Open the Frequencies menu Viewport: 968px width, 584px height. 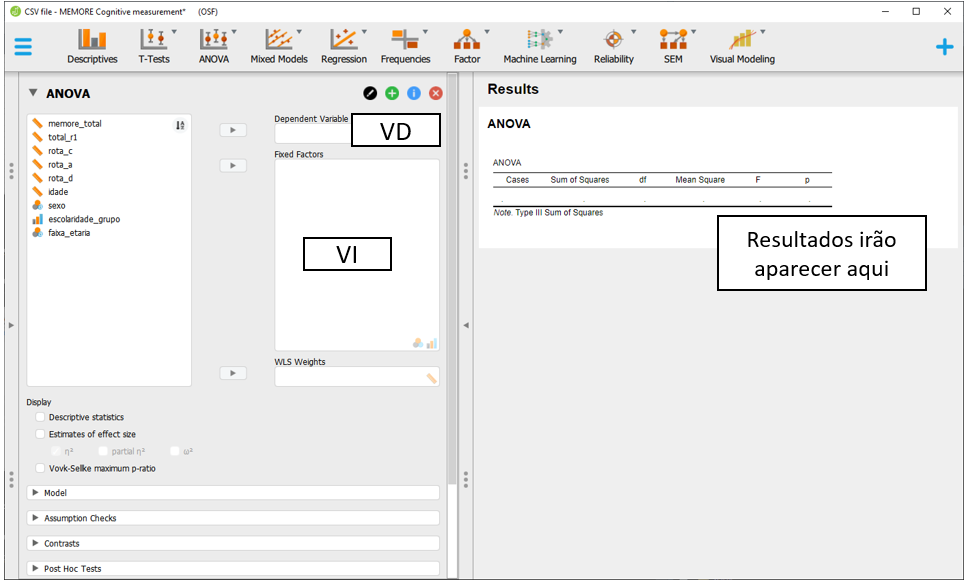coord(405,46)
